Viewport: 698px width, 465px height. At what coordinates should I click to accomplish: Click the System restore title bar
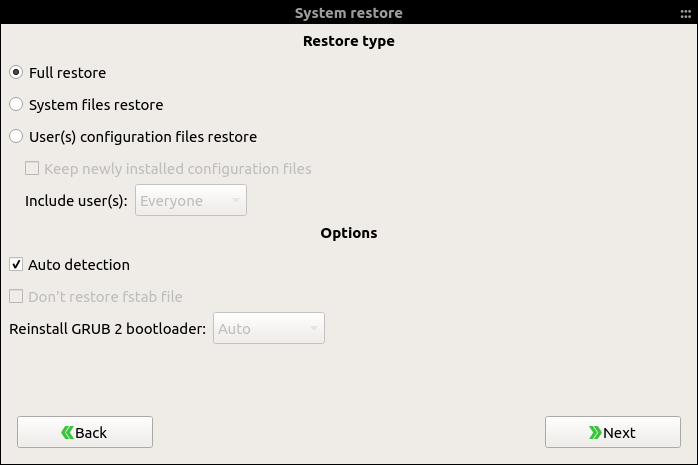point(349,12)
